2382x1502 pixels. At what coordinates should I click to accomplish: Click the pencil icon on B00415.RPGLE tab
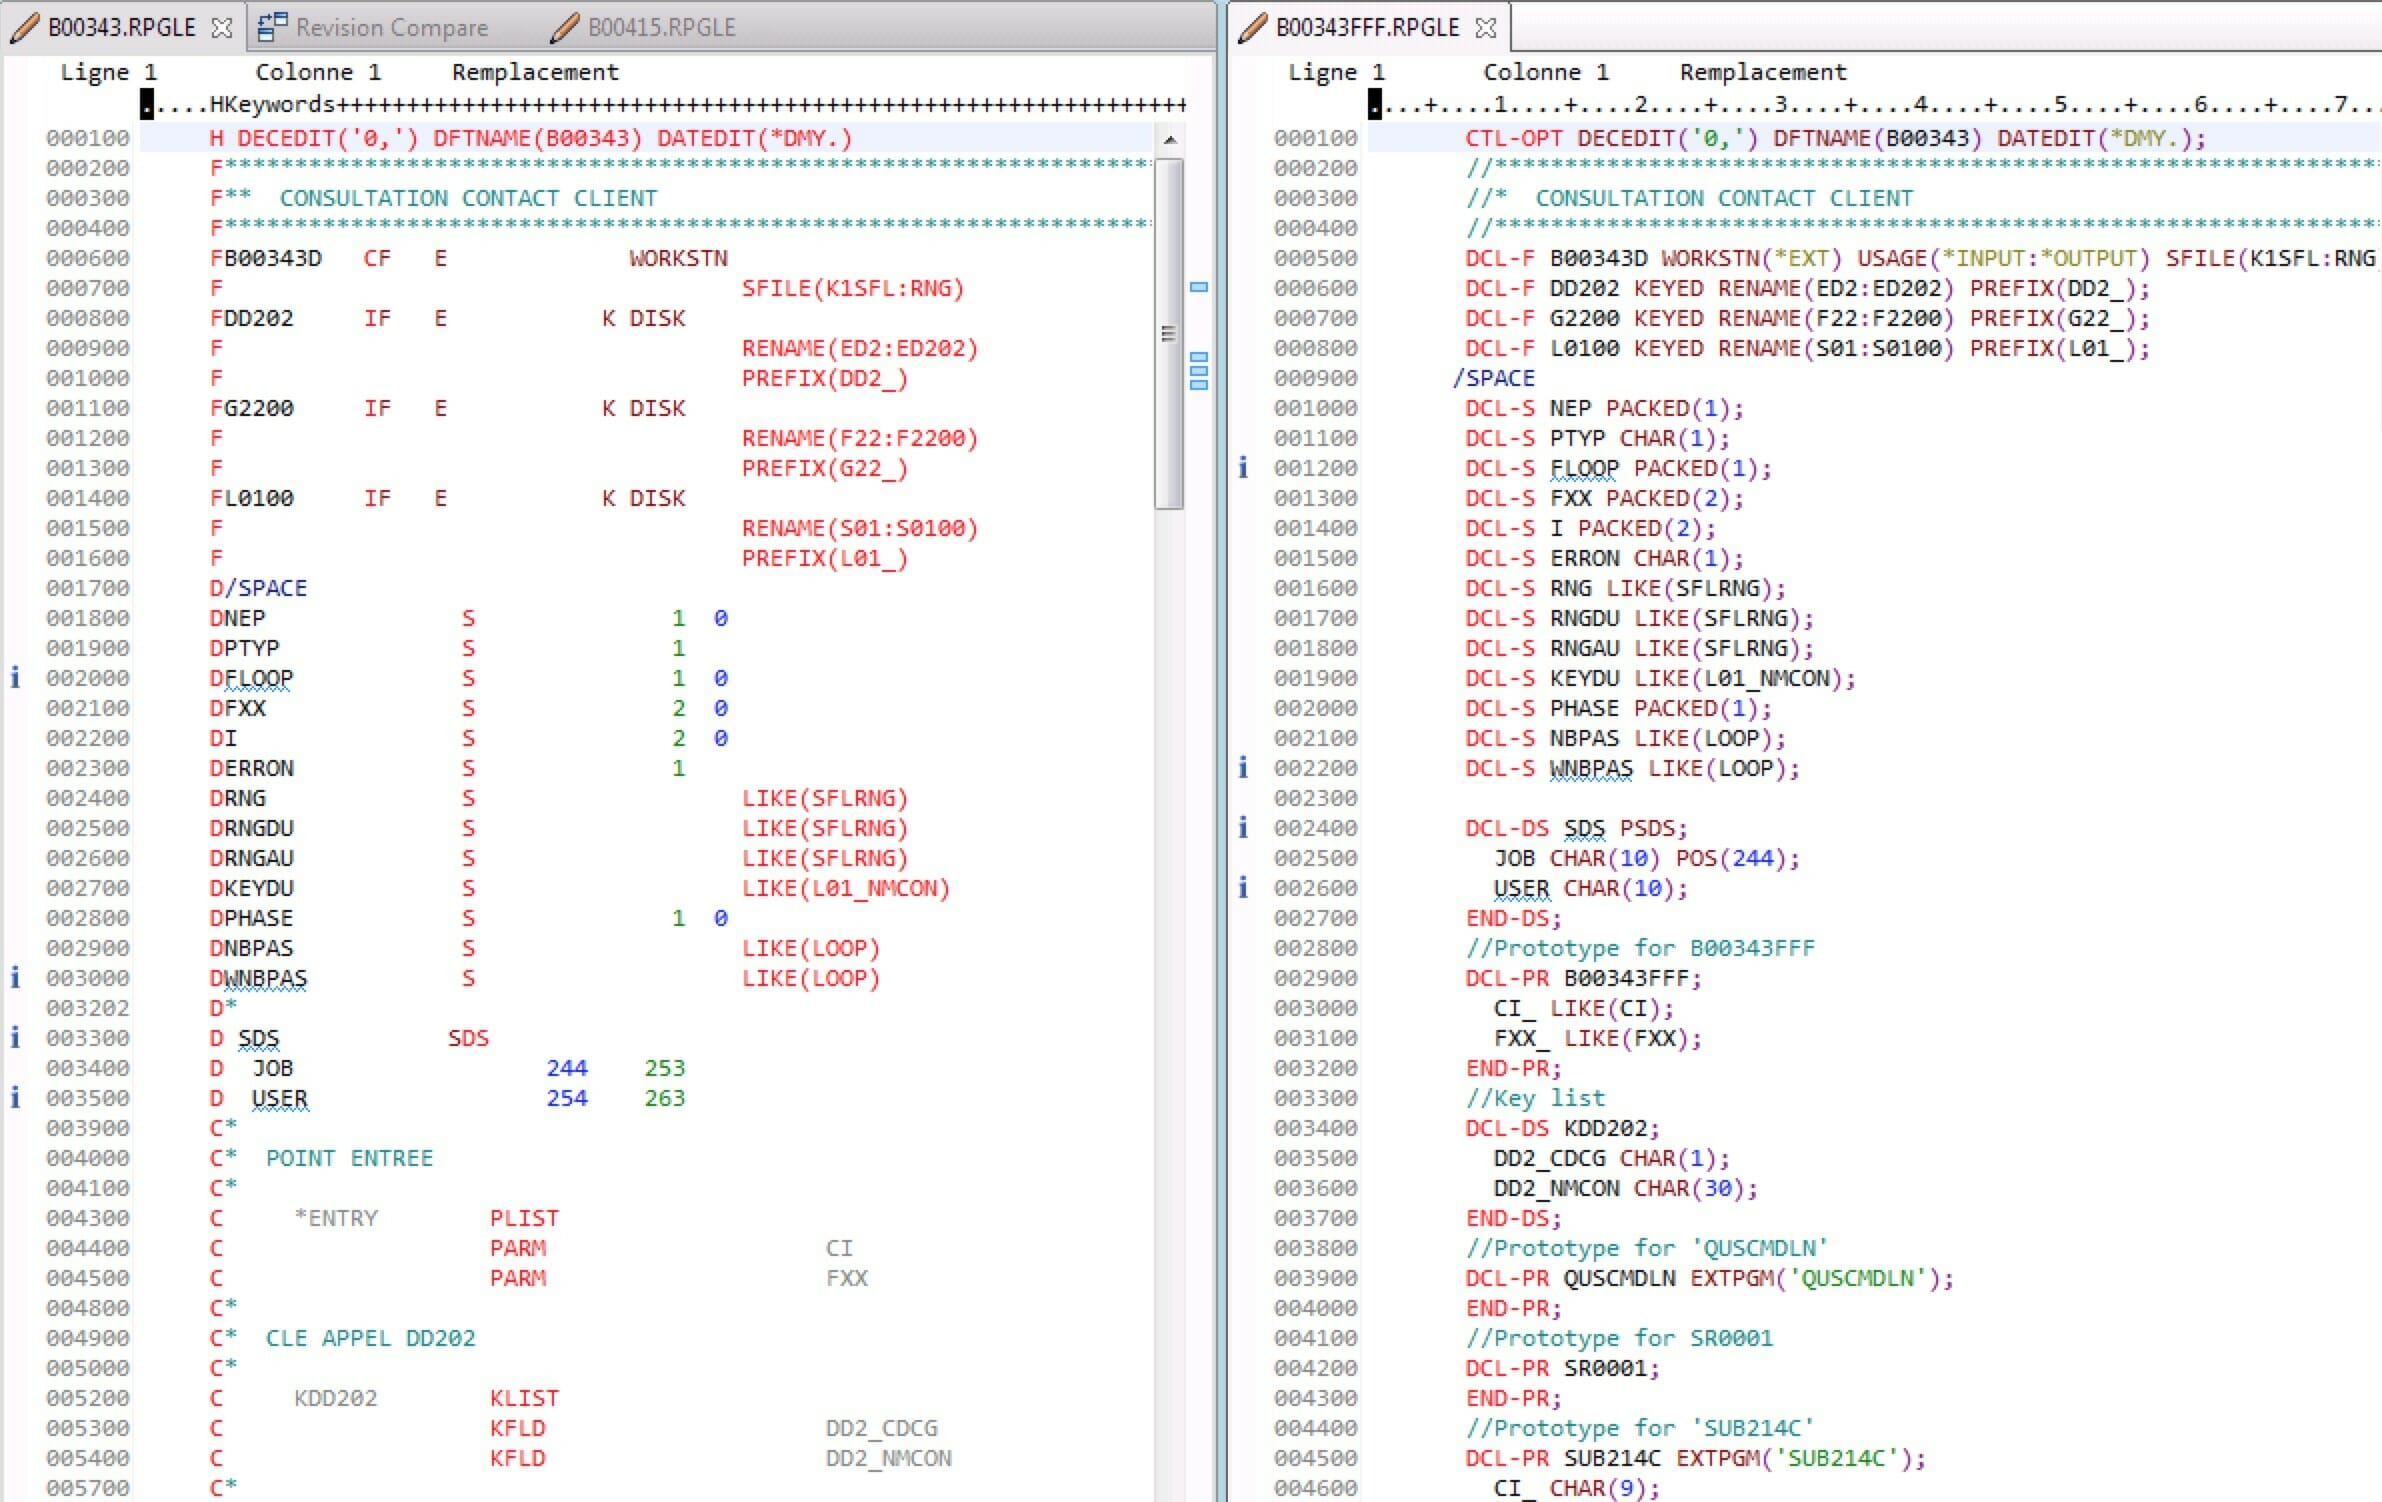565,28
